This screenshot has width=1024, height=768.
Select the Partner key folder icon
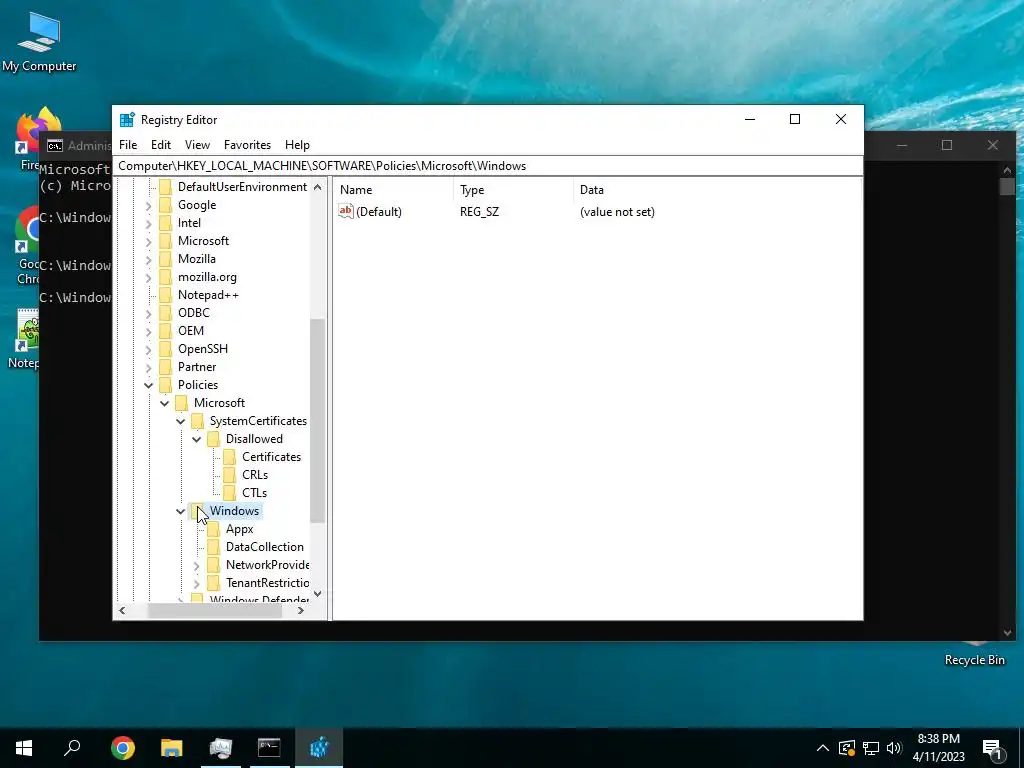coord(166,366)
